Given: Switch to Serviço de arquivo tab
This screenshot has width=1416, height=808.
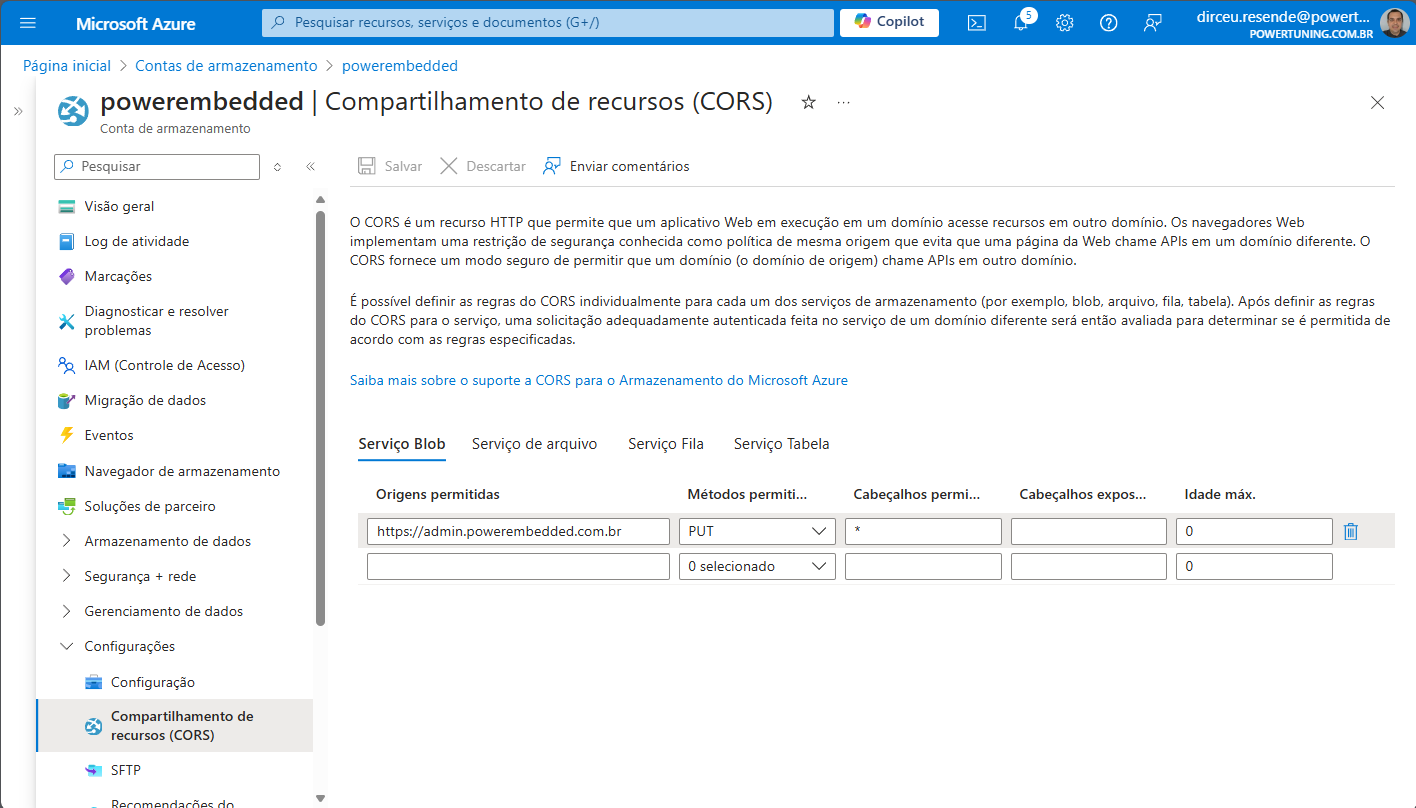Looking at the screenshot, I should coord(534,444).
